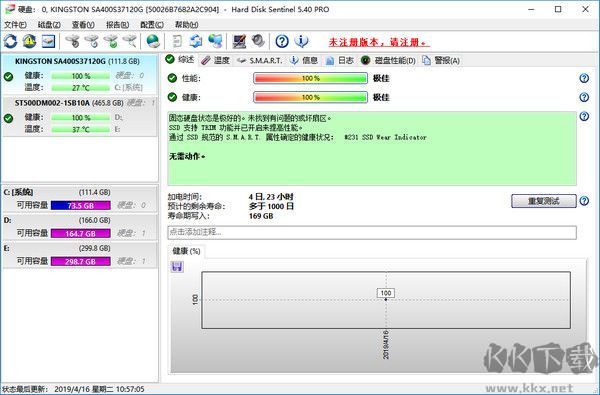Image resolution: width=600 pixels, height=395 pixels.
Task: Click the networked computers toolbar icon
Action: pos(215,41)
